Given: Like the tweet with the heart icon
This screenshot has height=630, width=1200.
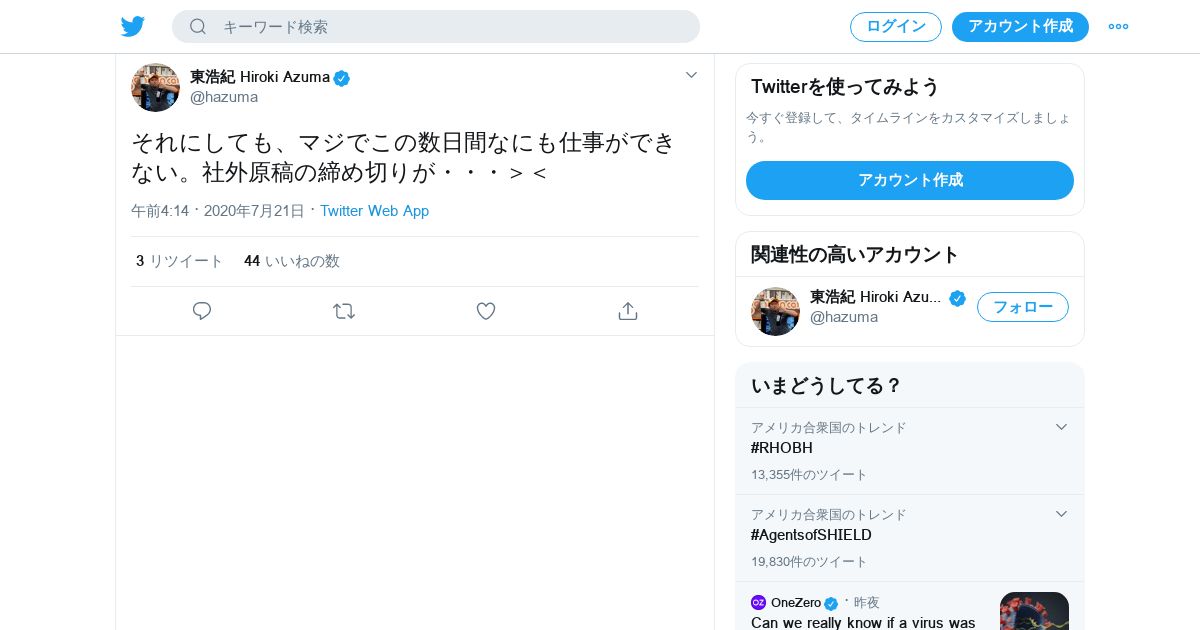Looking at the screenshot, I should point(486,311).
